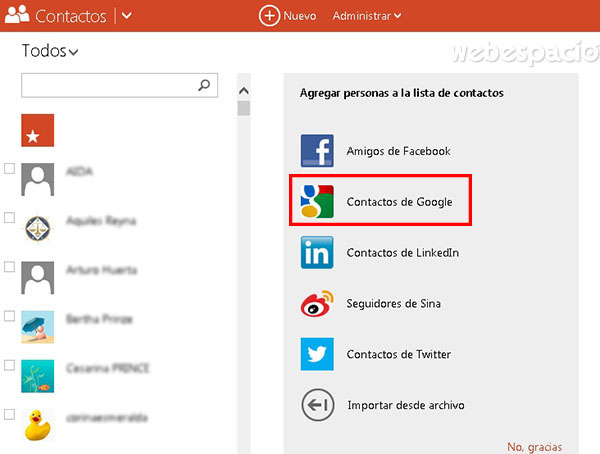
Task: Click the Facebook logo icon
Action: (x=317, y=150)
